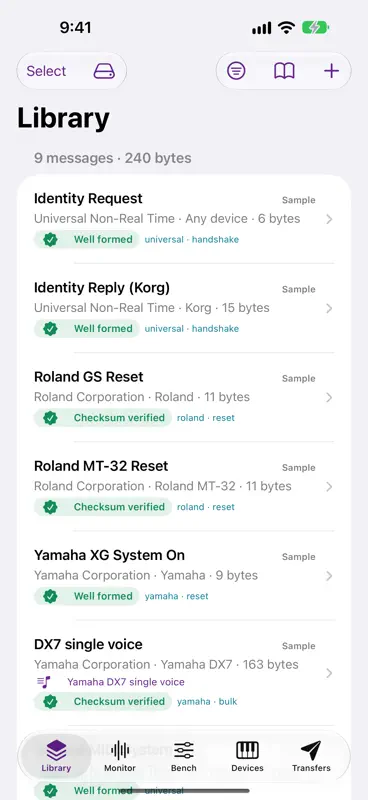Switch to the Monitor waveform tab
The image size is (368, 800).
[x=120, y=756]
